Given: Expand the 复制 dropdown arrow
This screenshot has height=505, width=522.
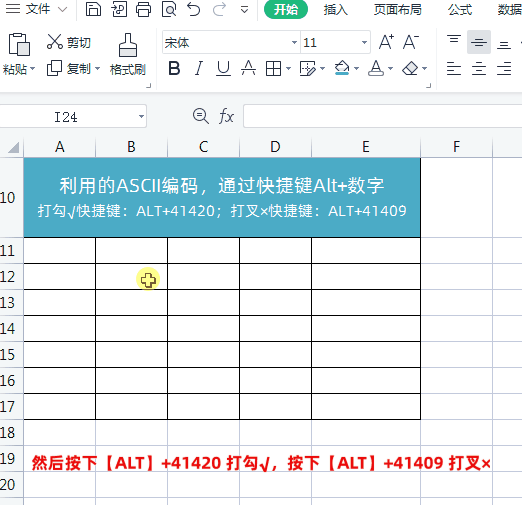Looking at the screenshot, I should click(x=97, y=69).
